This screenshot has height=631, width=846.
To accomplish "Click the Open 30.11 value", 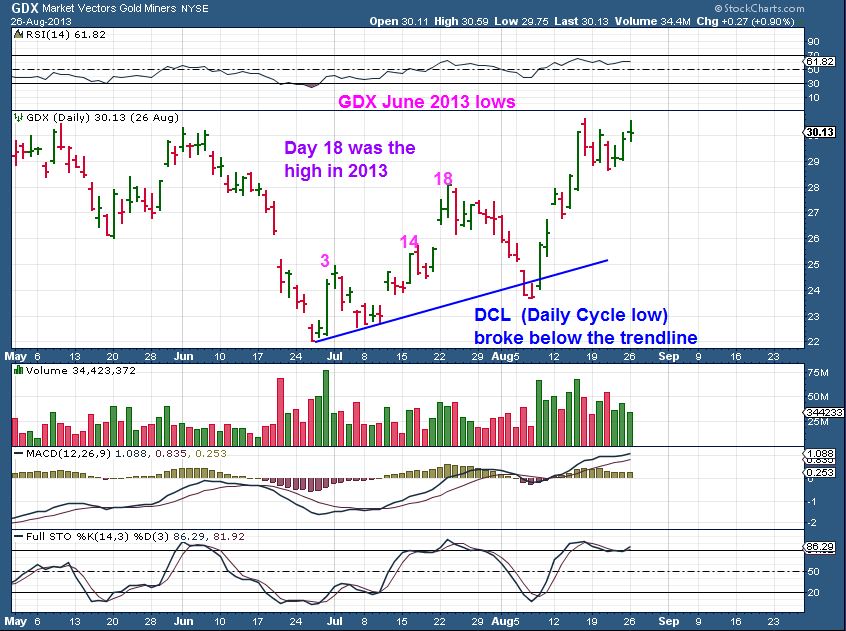I will (x=399, y=22).
